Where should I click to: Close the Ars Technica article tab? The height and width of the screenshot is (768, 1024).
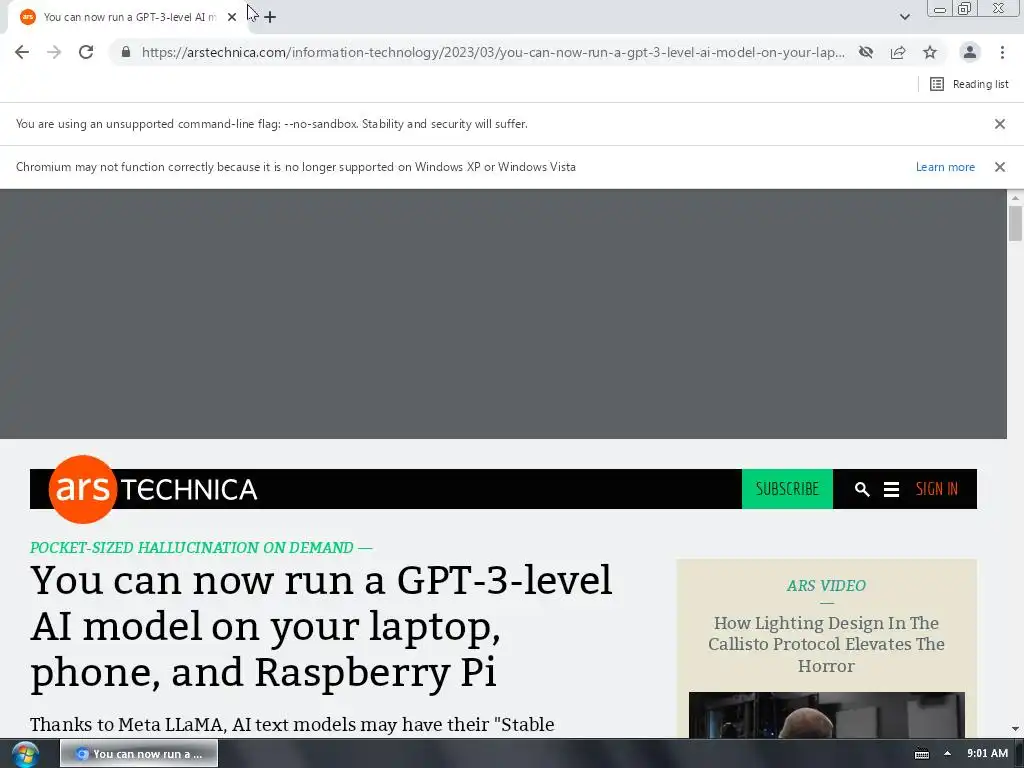pos(232,17)
